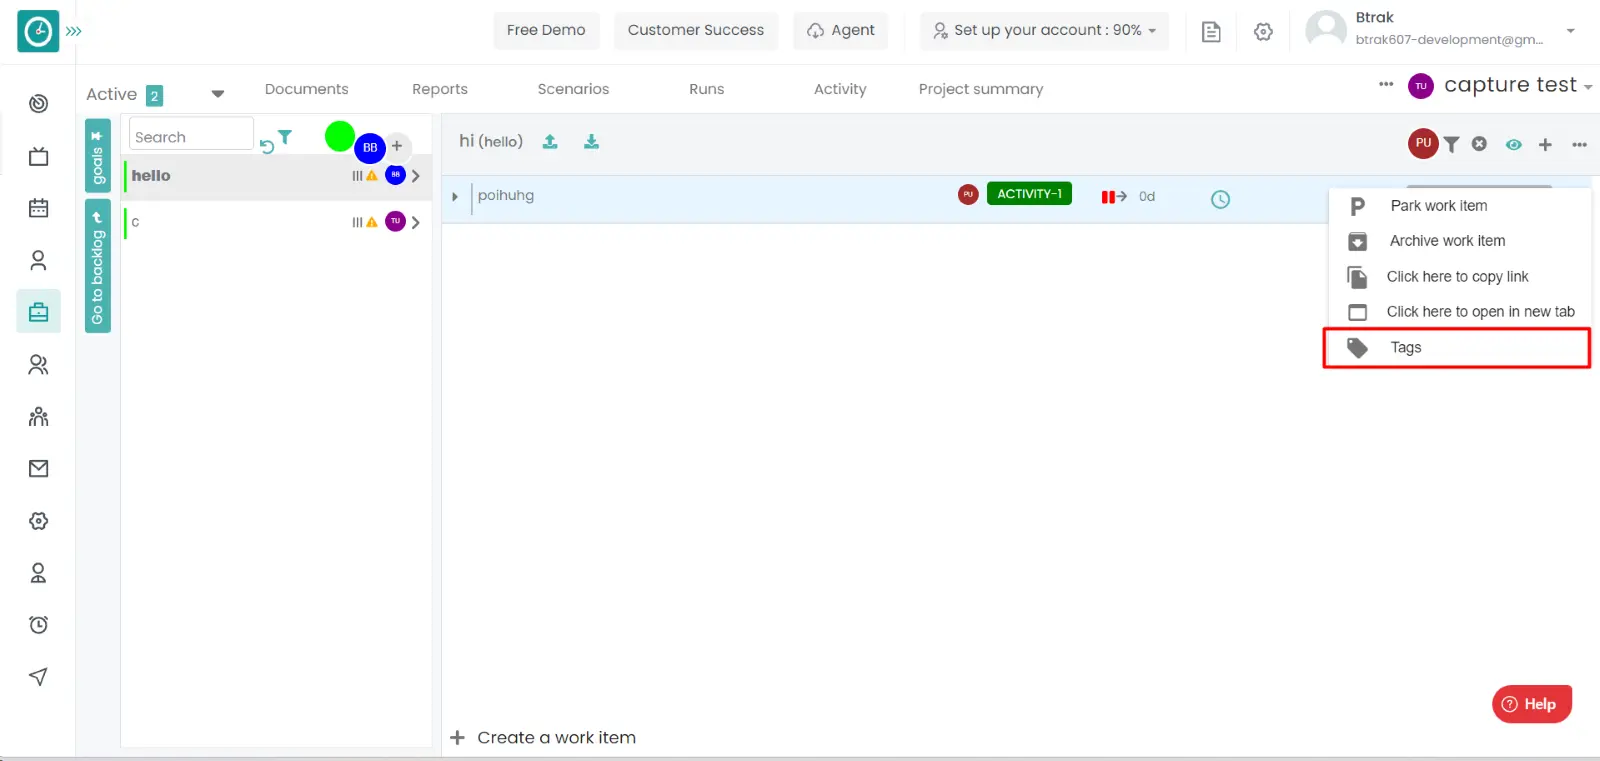Select the BB user avatar filter
This screenshot has width=1600, height=761.
coord(370,148)
